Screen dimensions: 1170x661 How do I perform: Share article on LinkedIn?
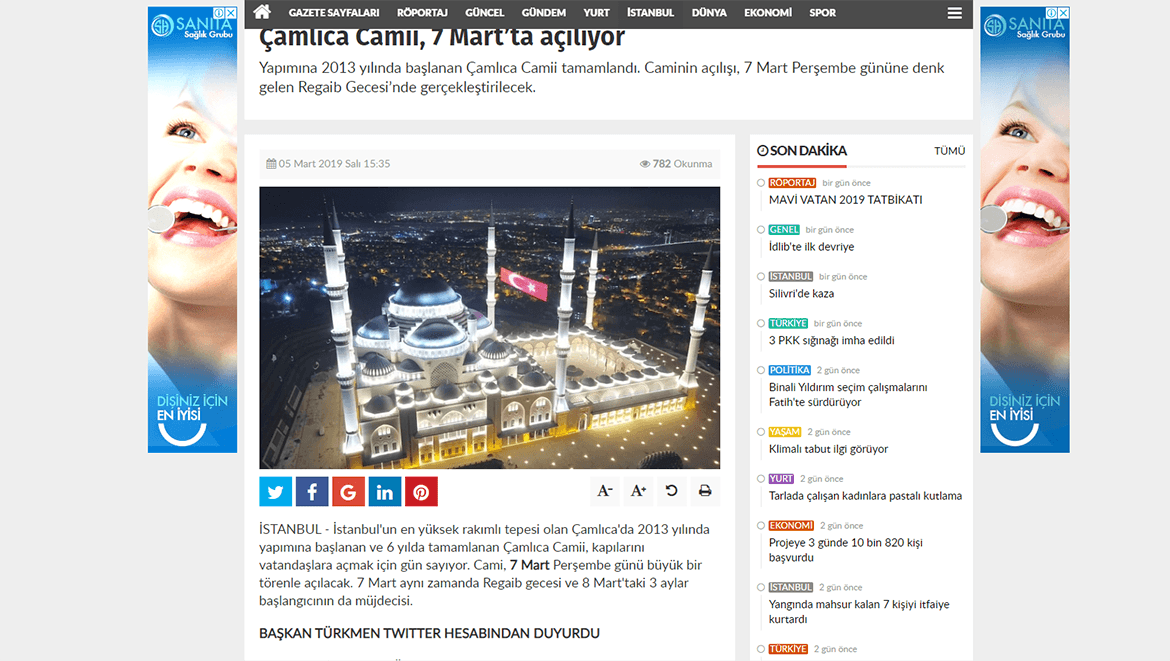(x=385, y=491)
